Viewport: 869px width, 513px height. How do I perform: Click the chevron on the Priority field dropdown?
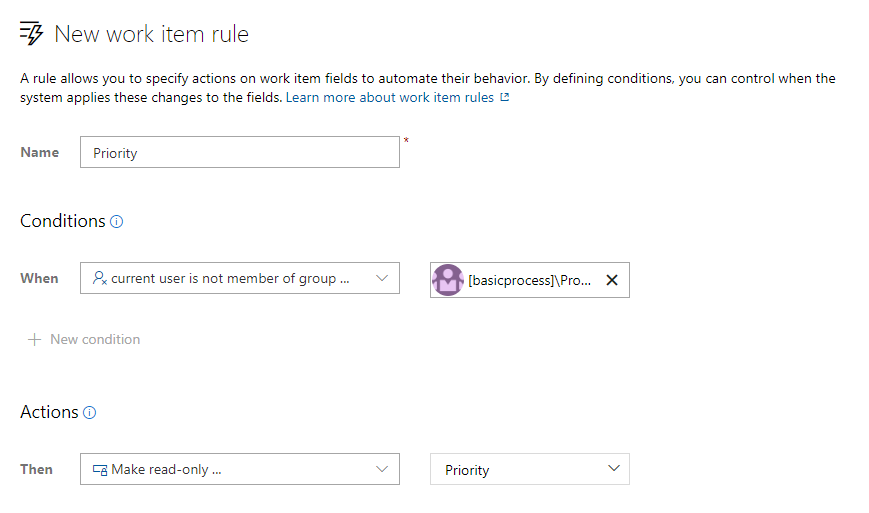click(613, 469)
